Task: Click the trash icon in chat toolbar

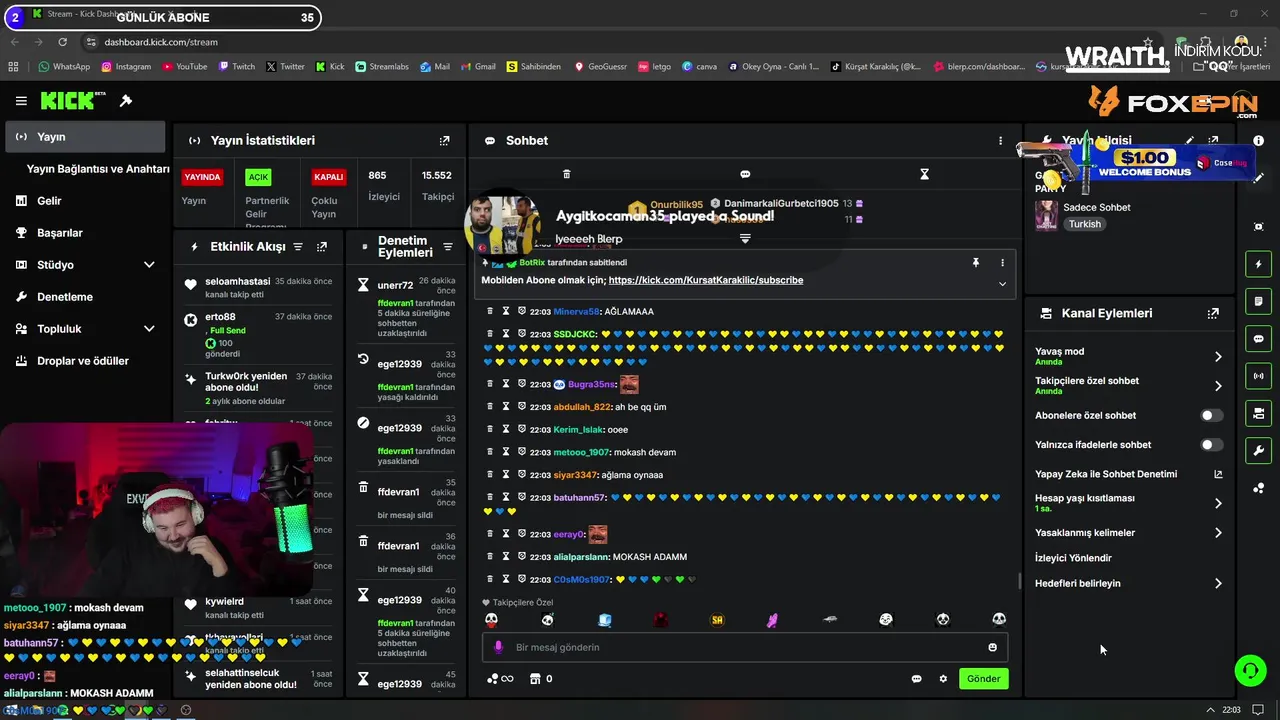Action: [x=566, y=174]
